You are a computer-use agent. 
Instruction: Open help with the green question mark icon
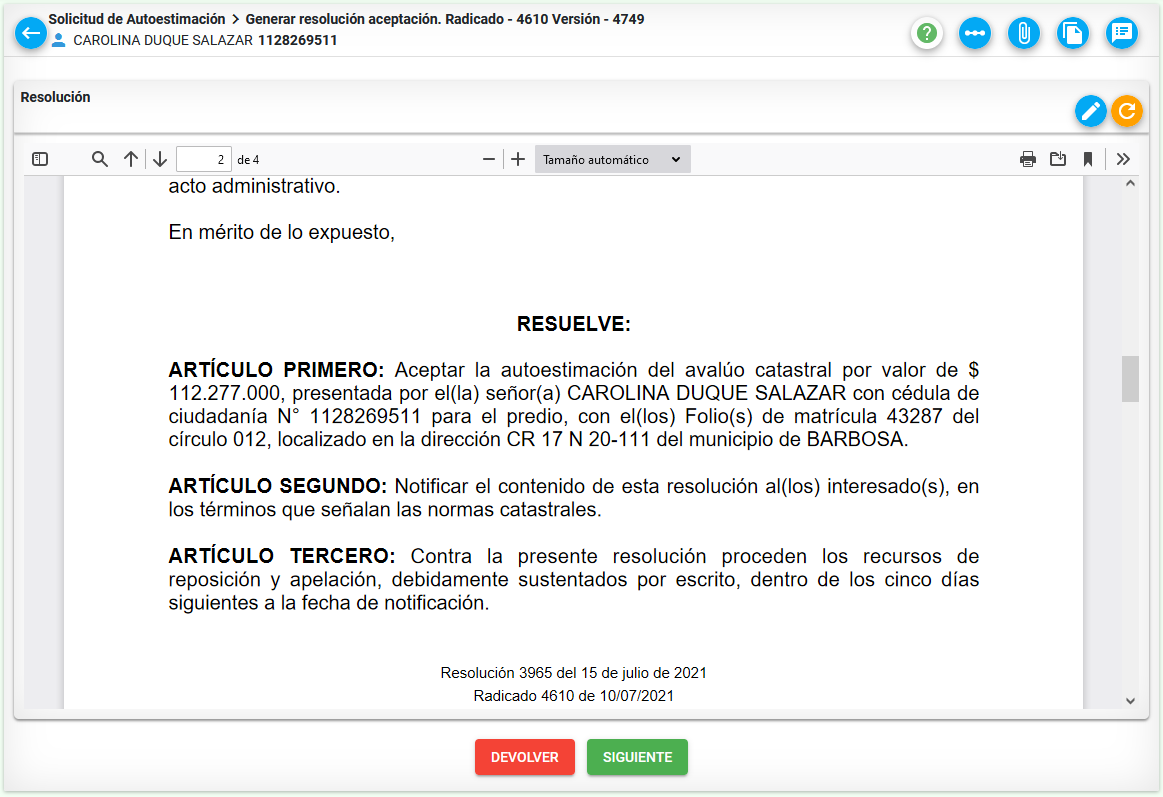coord(926,33)
